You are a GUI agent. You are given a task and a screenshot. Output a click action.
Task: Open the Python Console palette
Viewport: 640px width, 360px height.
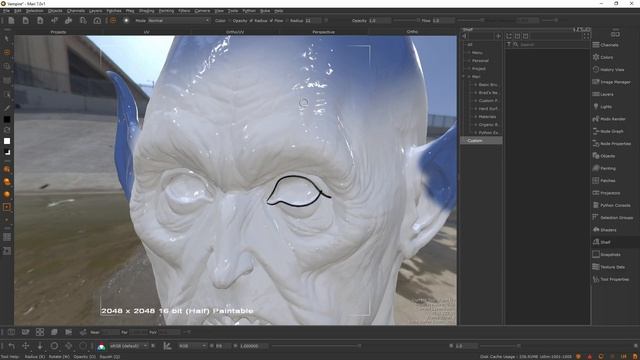click(x=611, y=205)
